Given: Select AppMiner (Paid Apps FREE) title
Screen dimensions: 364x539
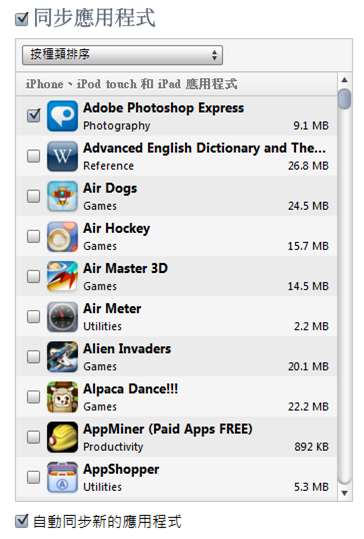Looking at the screenshot, I should (x=168, y=429).
